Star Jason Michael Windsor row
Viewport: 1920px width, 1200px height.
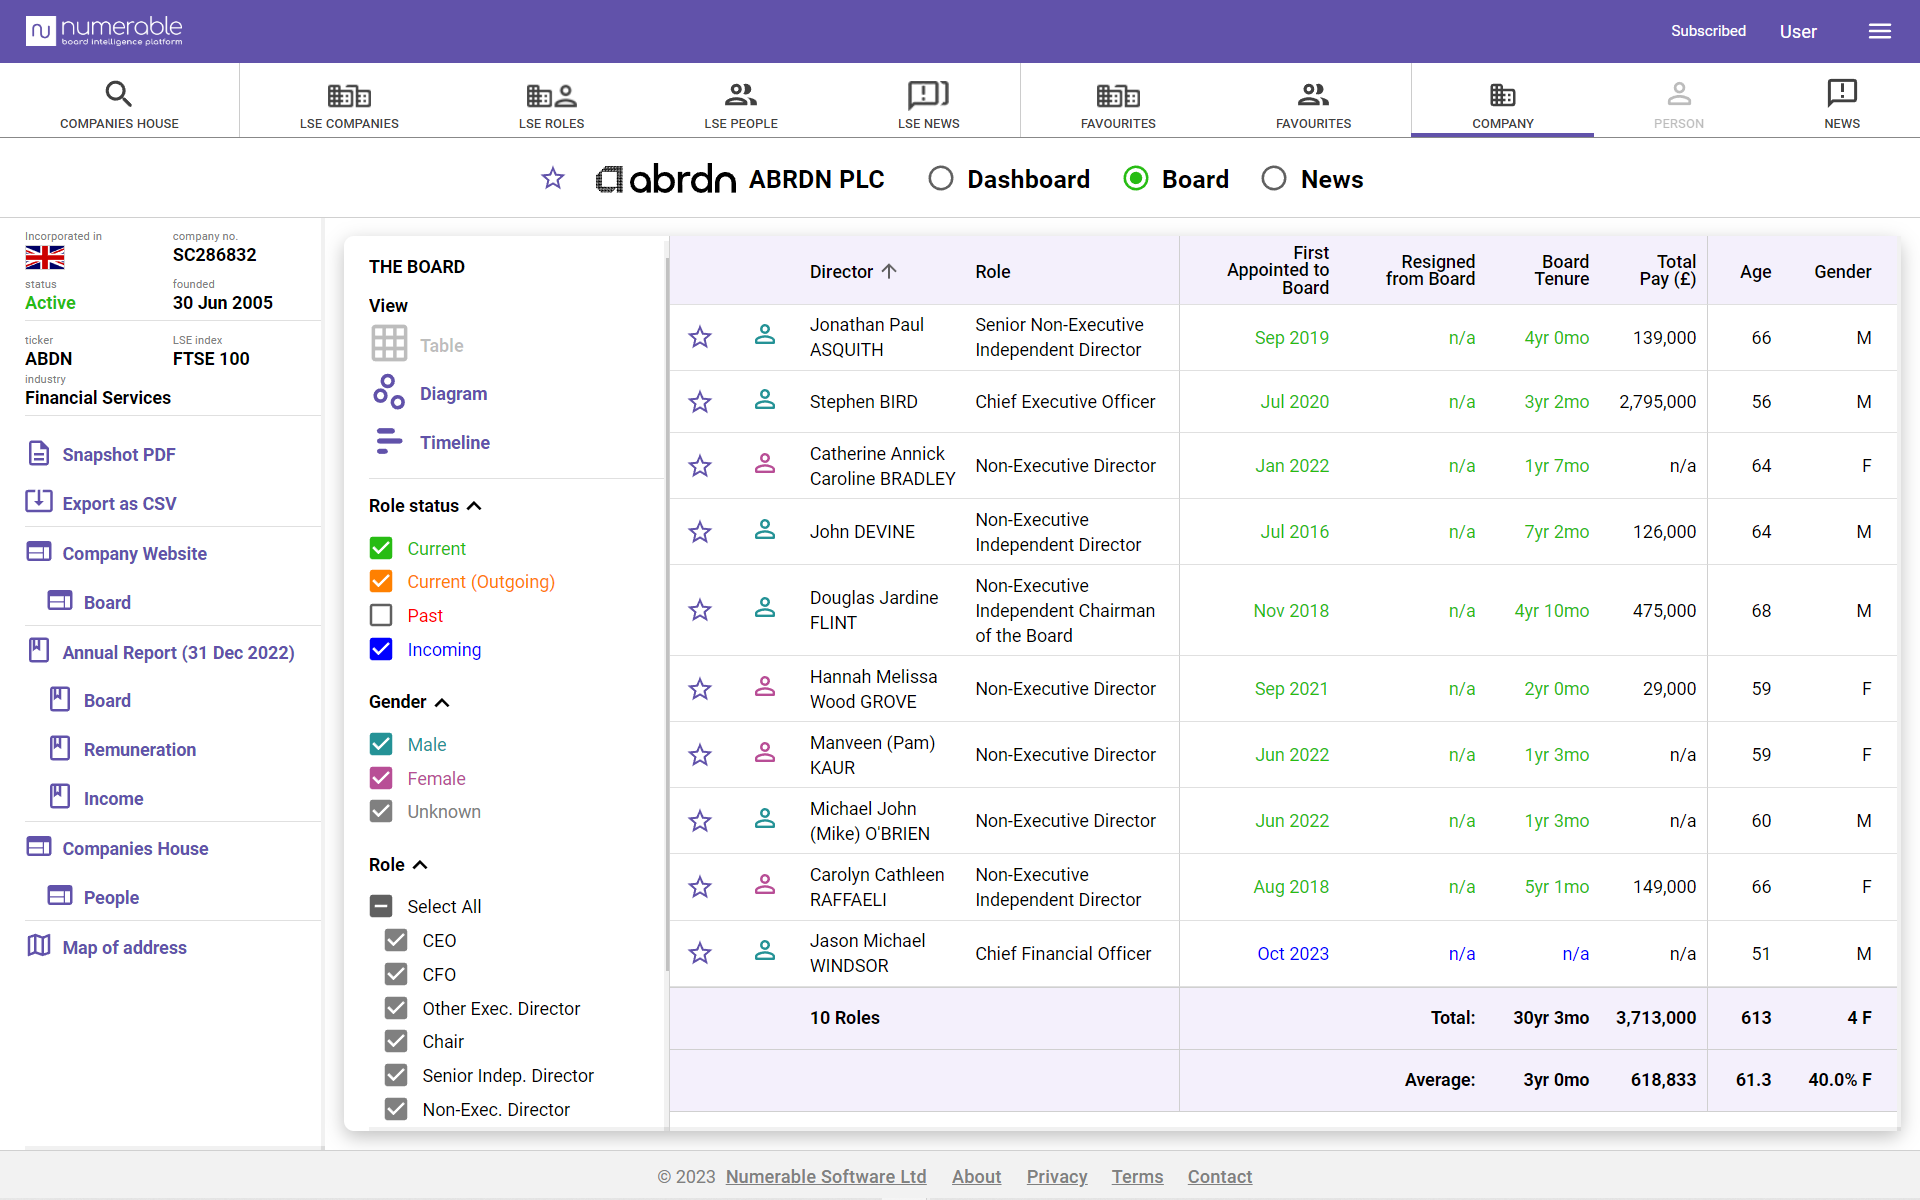click(700, 953)
